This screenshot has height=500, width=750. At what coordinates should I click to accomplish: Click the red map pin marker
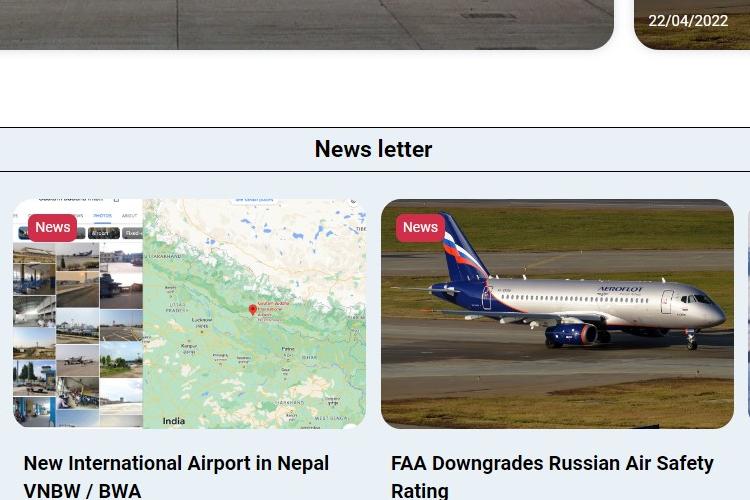[x=253, y=310]
